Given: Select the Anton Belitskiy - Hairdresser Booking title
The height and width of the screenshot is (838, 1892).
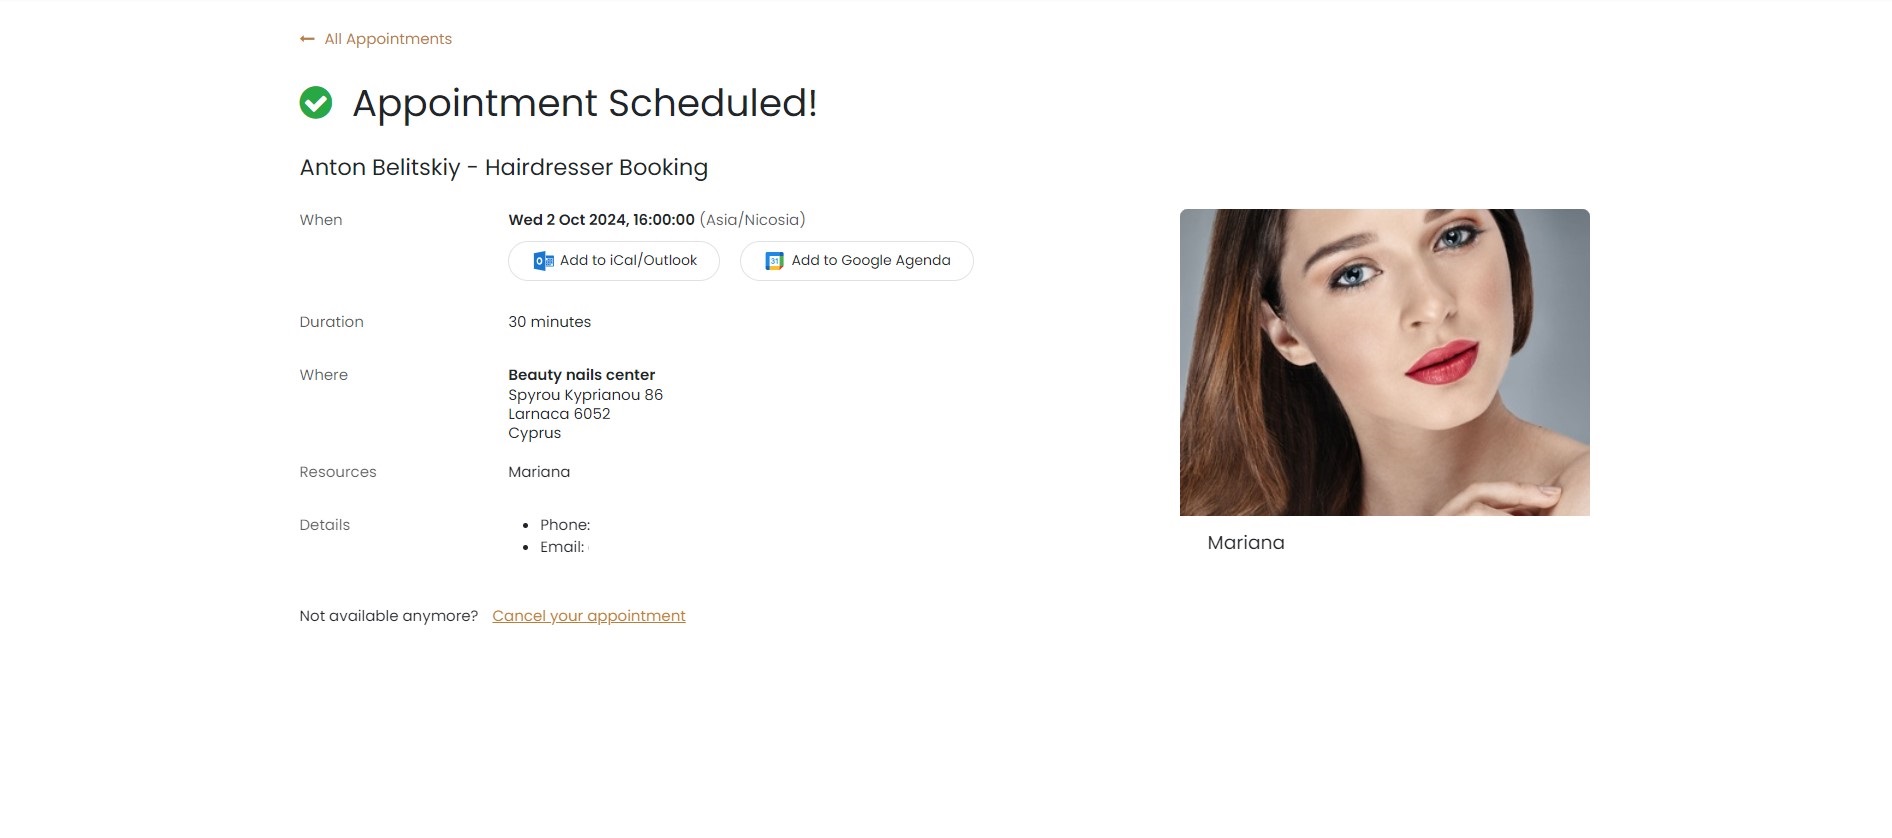Looking at the screenshot, I should click(x=504, y=167).
